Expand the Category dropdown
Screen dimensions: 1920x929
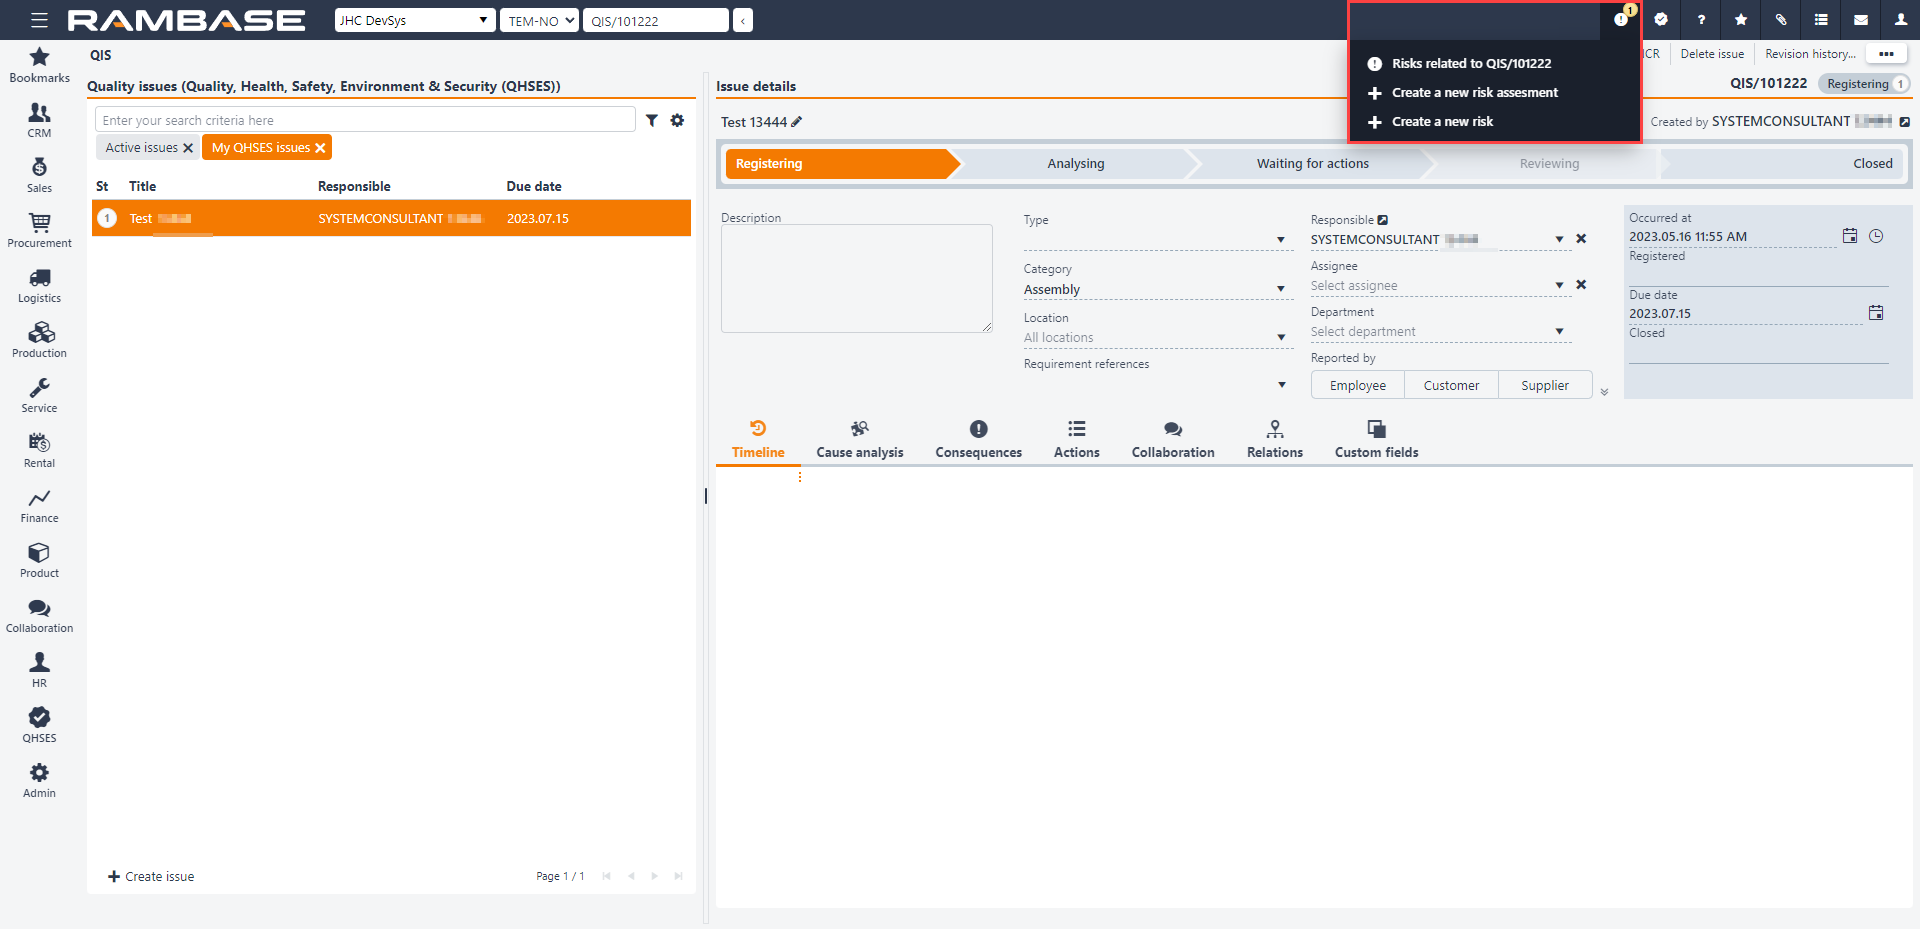click(1280, 289)
